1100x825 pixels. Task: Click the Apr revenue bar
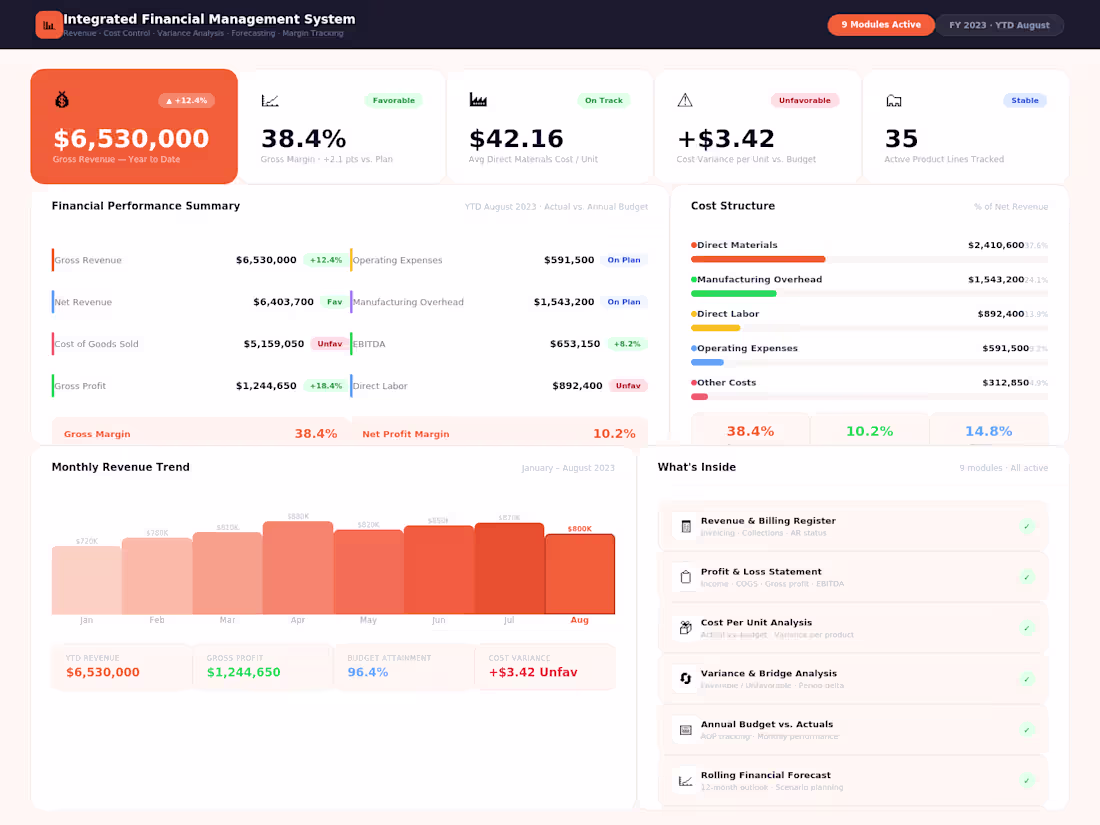(298, 568)
